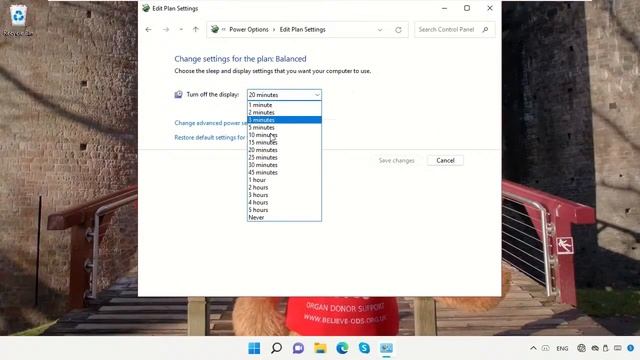Minimize the Edit Plan Settings window

(x=444, y=8)
